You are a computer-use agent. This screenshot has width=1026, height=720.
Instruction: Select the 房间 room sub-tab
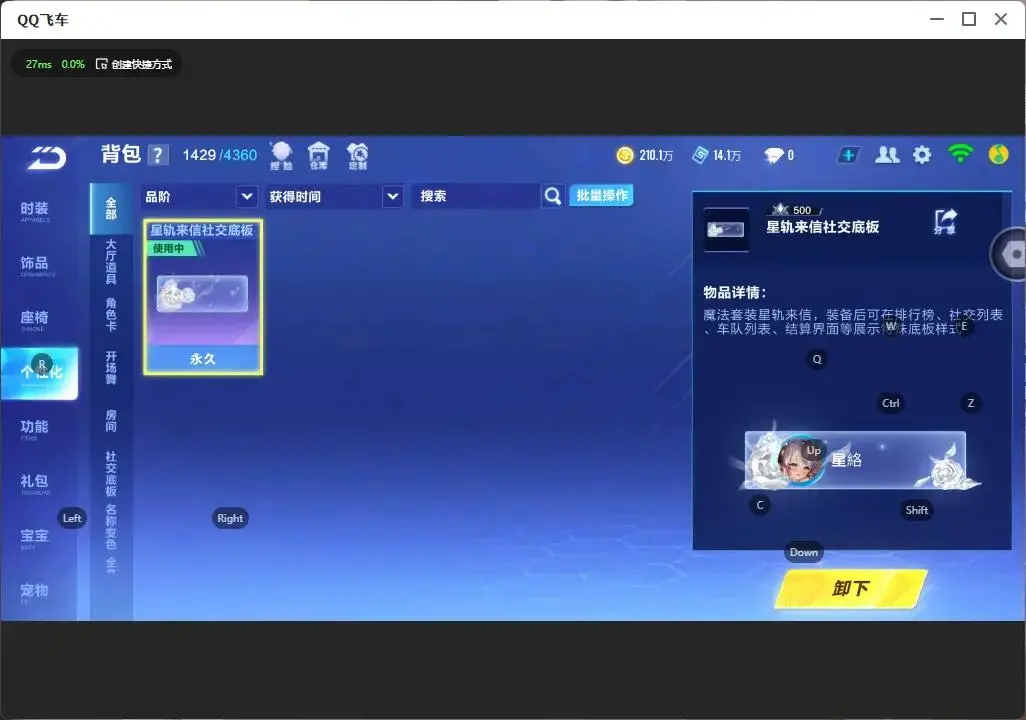pos(111,421)
